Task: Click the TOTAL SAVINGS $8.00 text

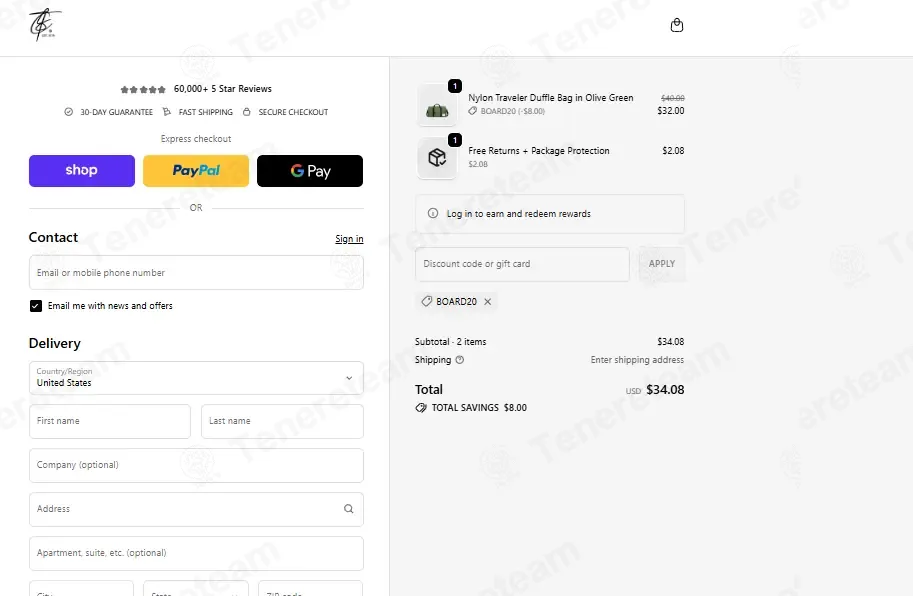Action: click(479, 408)
